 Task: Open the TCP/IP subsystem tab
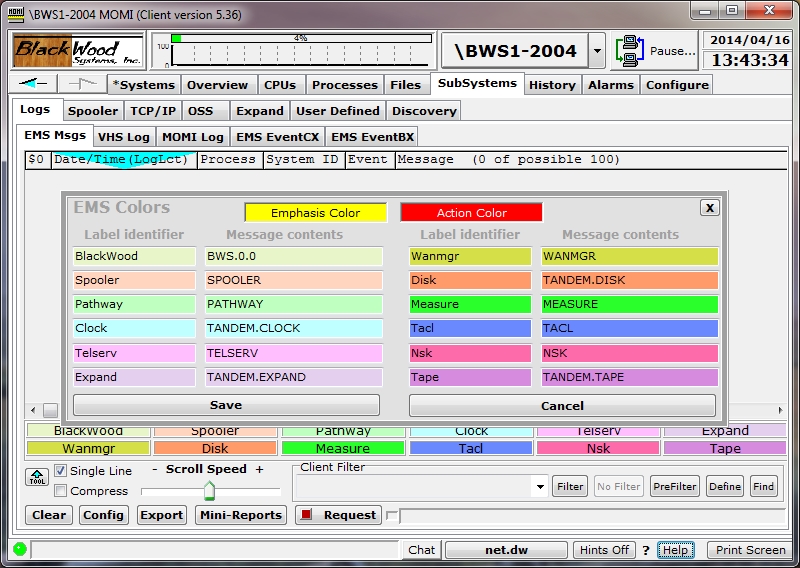(x=155, y=111)
